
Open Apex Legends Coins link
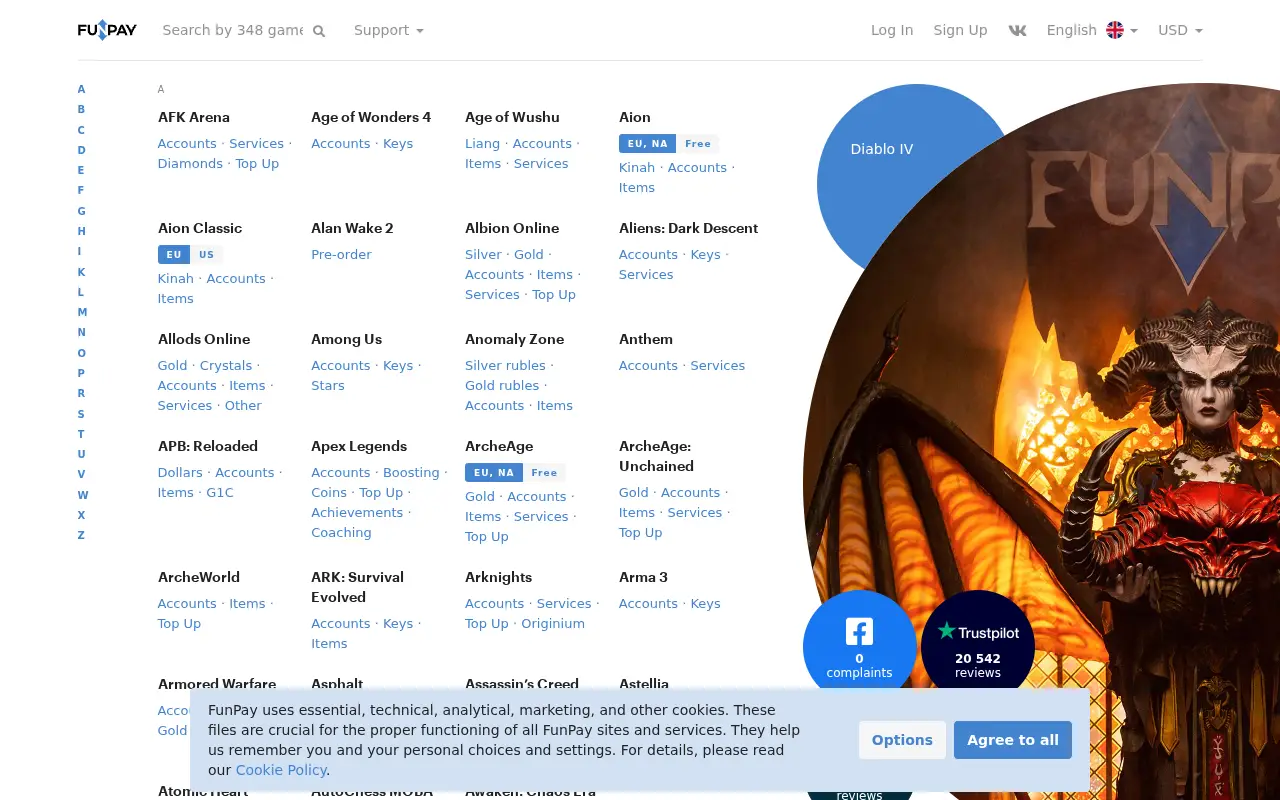(329, 493)
